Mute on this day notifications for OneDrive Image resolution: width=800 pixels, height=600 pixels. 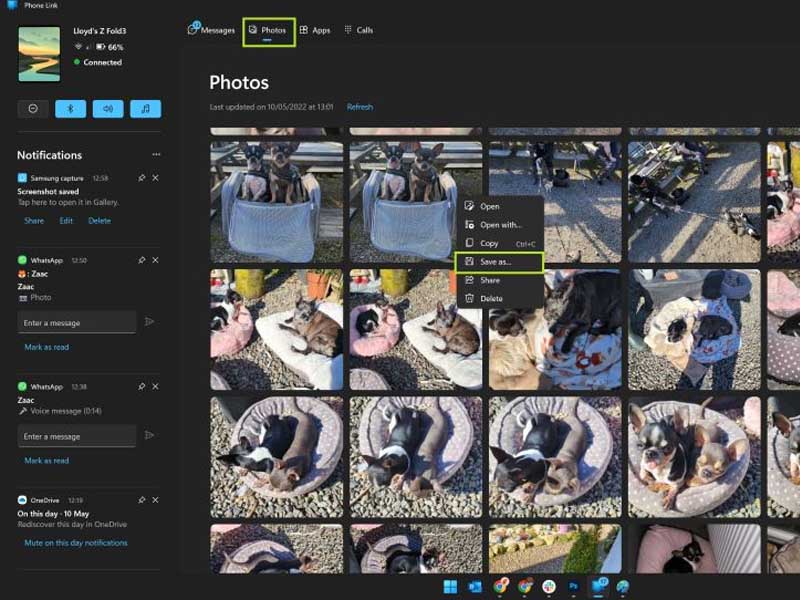76,543
